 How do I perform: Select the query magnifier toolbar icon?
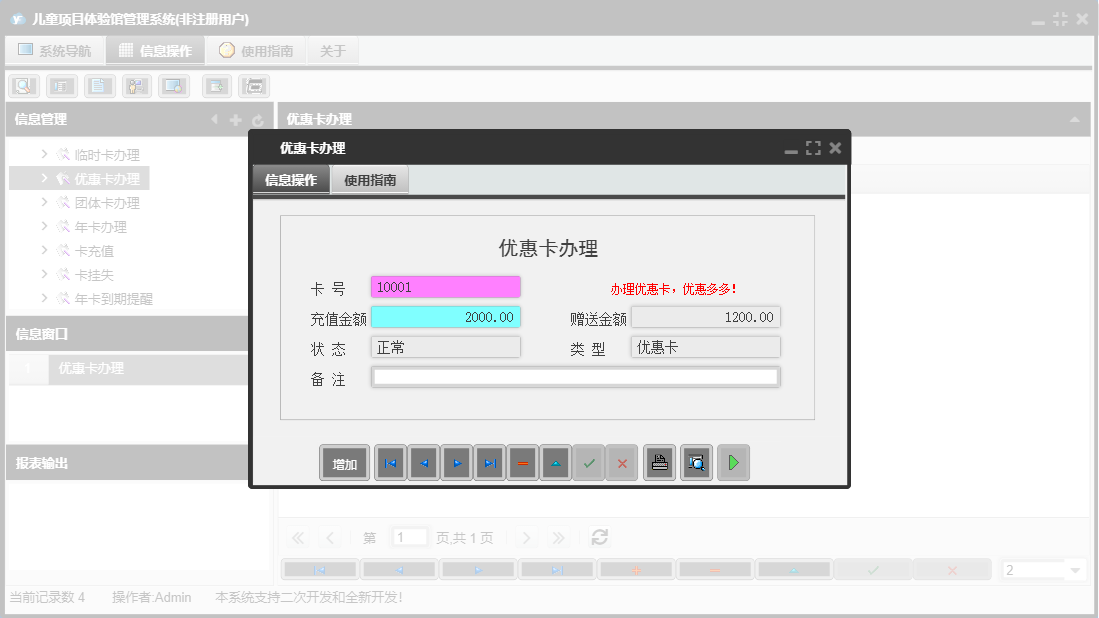coord(23,85)
